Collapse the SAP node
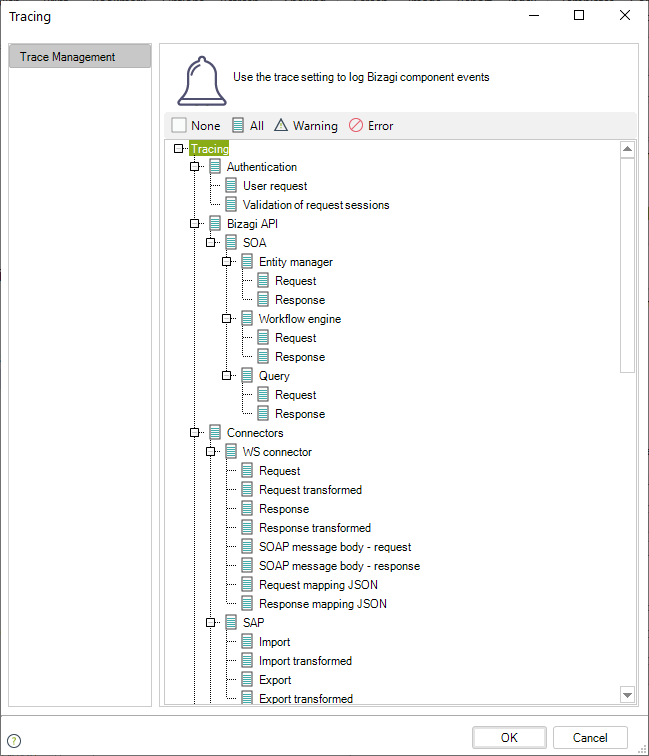The image size is (649, 756). click(210, 622)
